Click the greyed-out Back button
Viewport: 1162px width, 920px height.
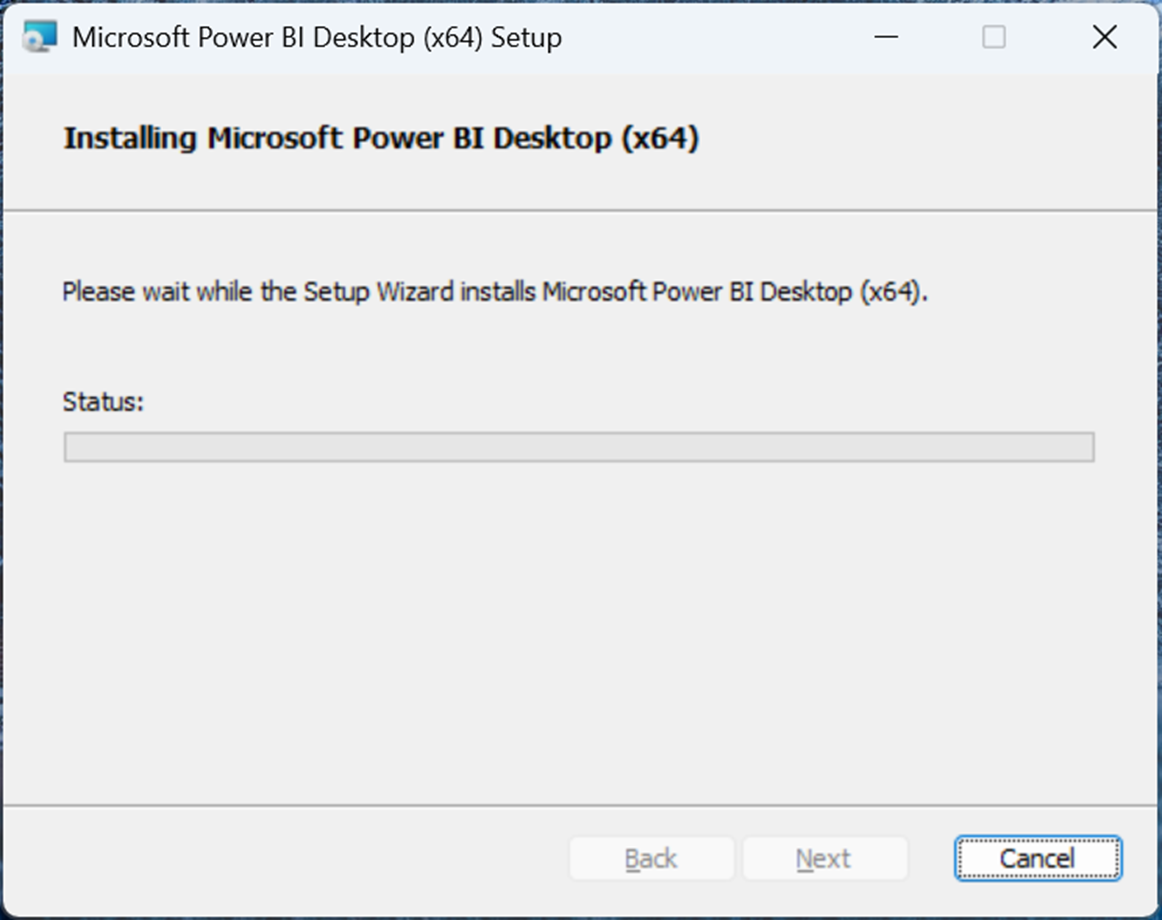pos(651,859)
